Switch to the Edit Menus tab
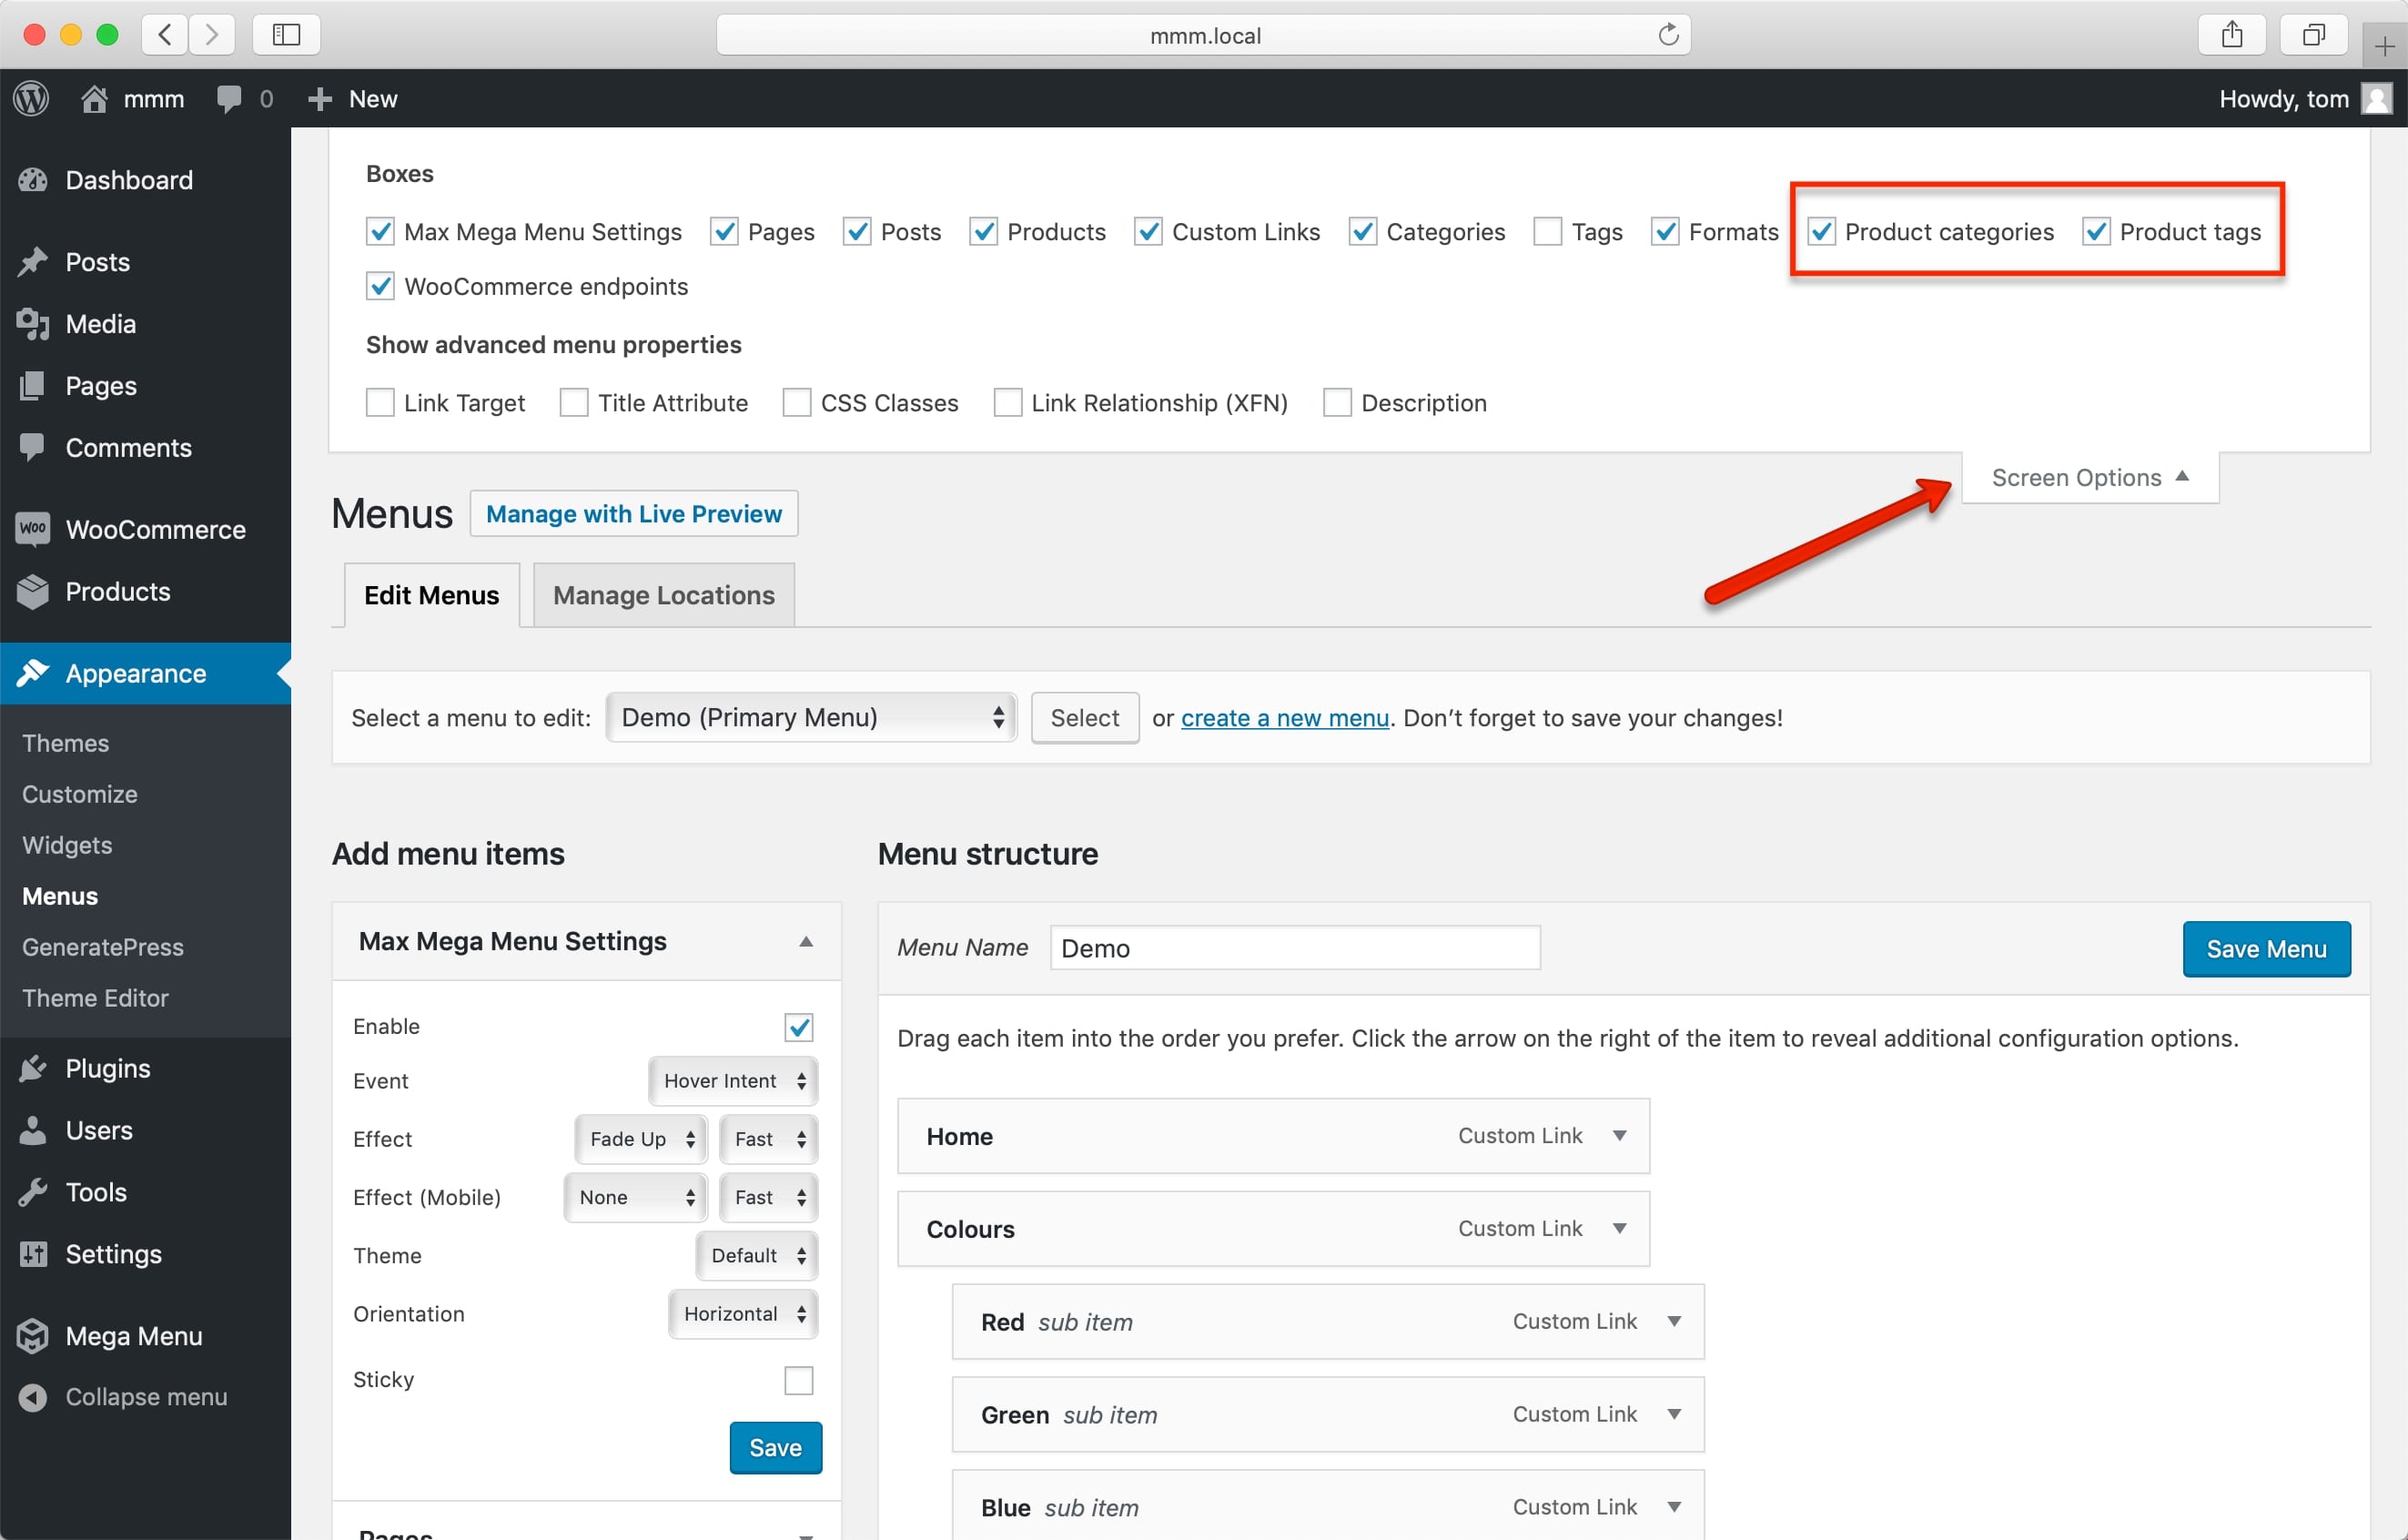Viewport: 2408px width, 1540px height. [x=429, y=593]
